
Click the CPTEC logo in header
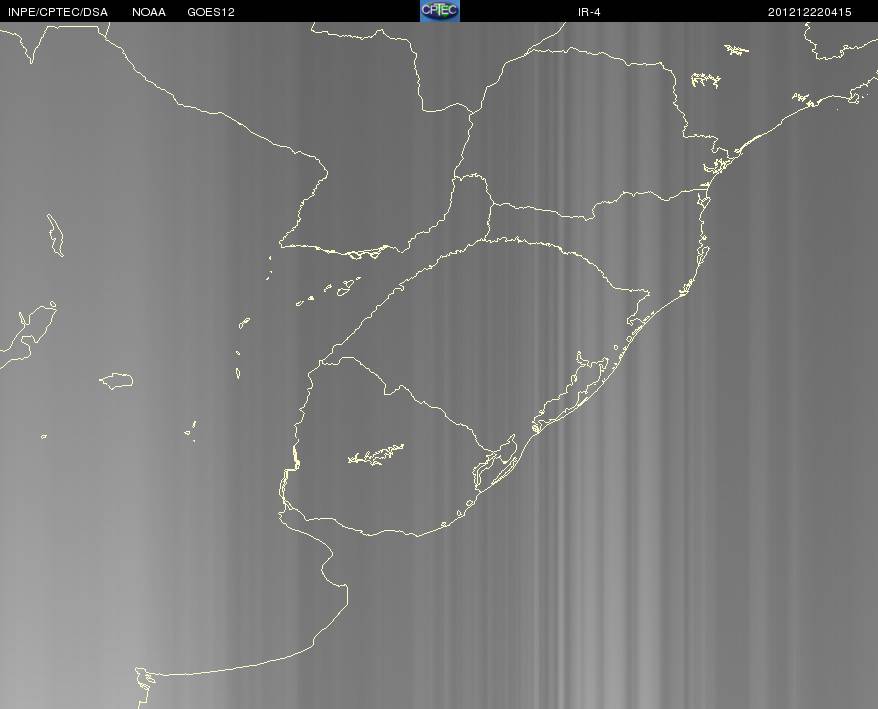(x=440, y=11)
